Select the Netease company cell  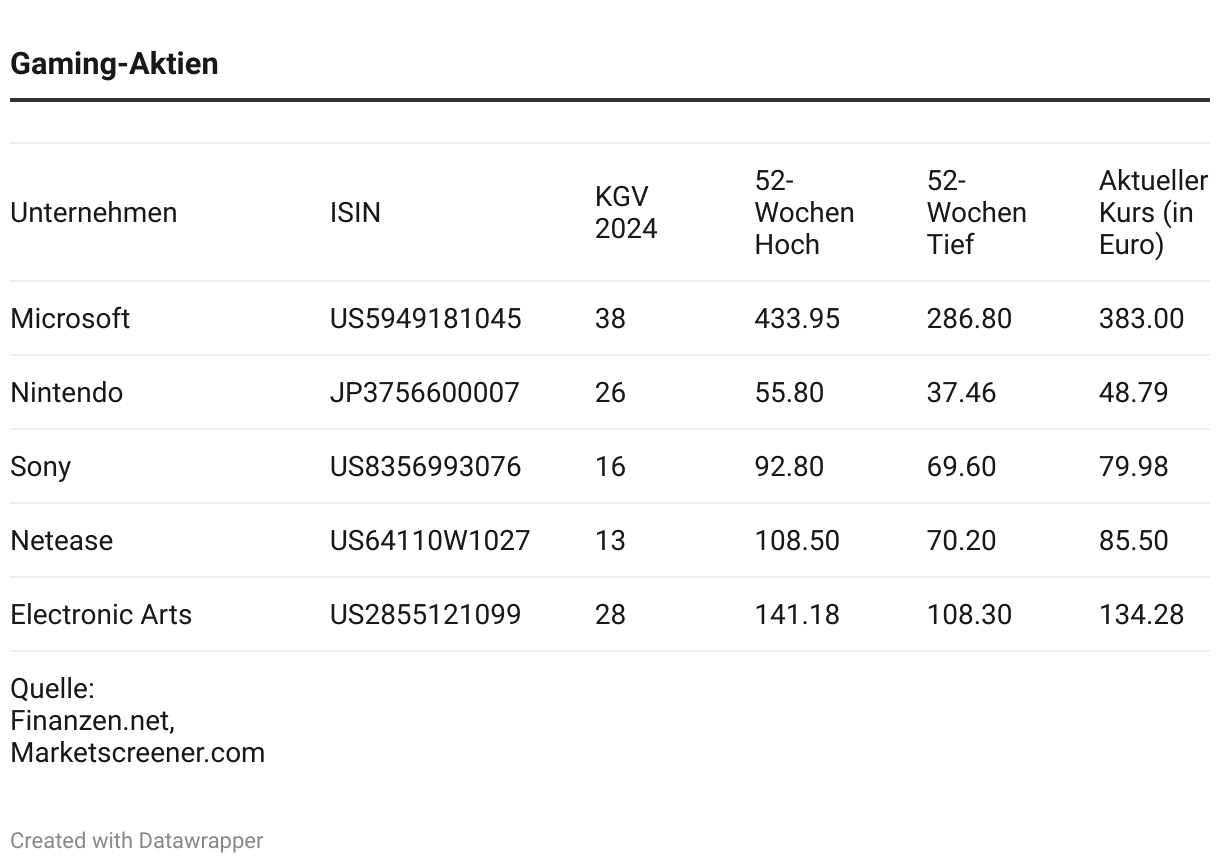pos(62,540)
